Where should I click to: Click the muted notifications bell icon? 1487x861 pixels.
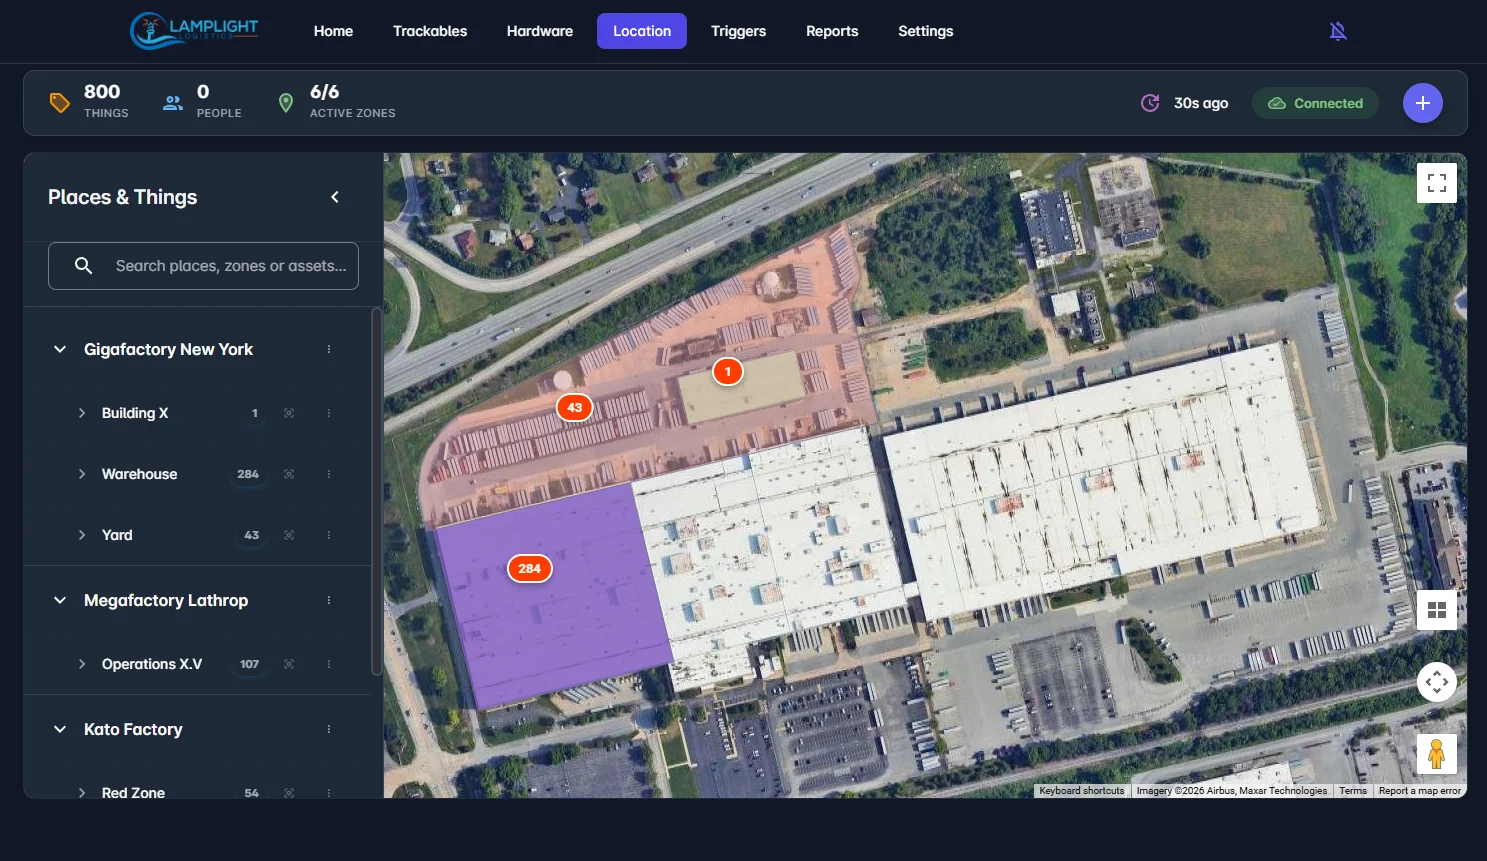[1338, 31]
